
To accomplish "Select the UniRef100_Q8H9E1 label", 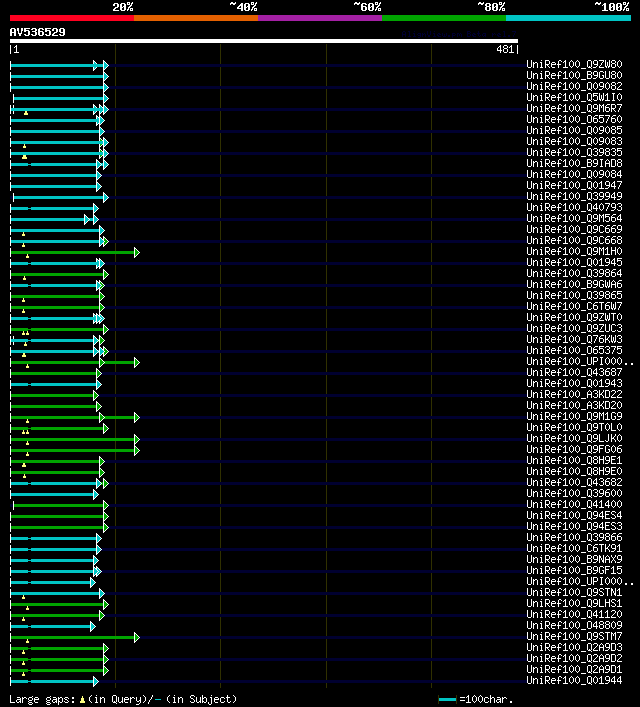I will (x=574, y=460).
